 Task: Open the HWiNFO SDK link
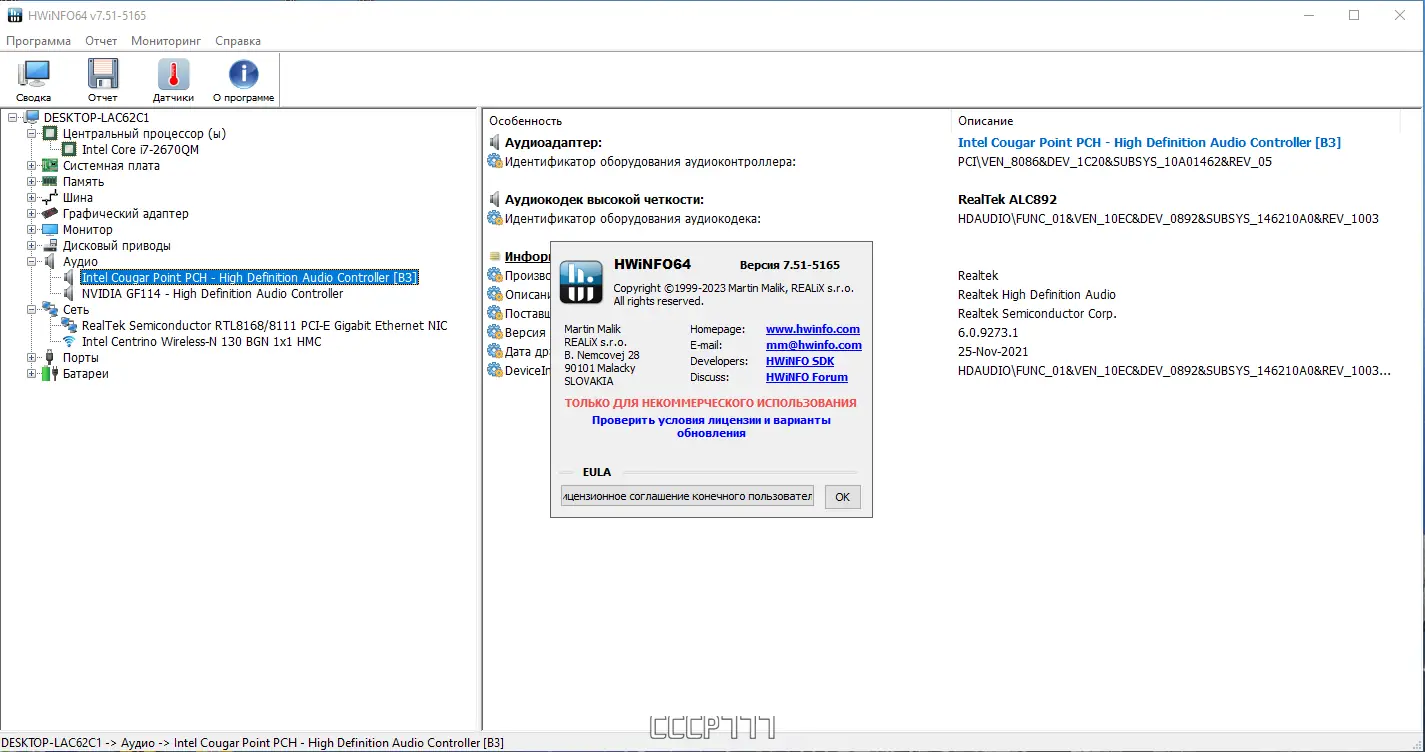tap(800, 361)
